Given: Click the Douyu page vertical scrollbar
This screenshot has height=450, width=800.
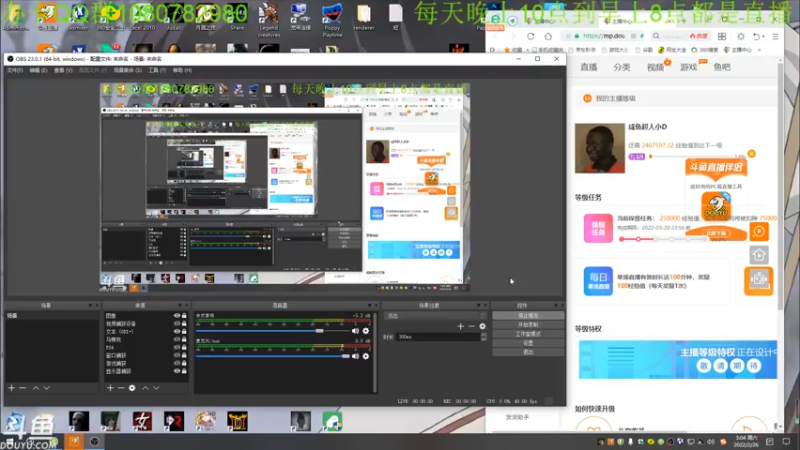Looking at the screenshot, I should 780,186.
